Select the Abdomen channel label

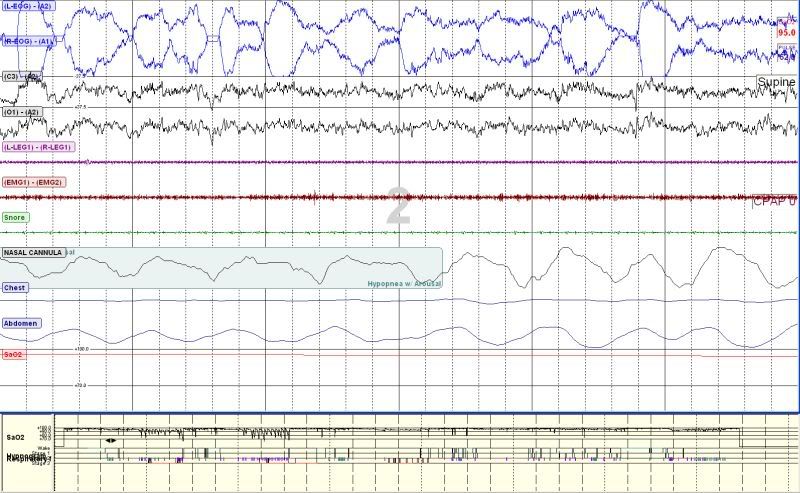pos(21,324)
